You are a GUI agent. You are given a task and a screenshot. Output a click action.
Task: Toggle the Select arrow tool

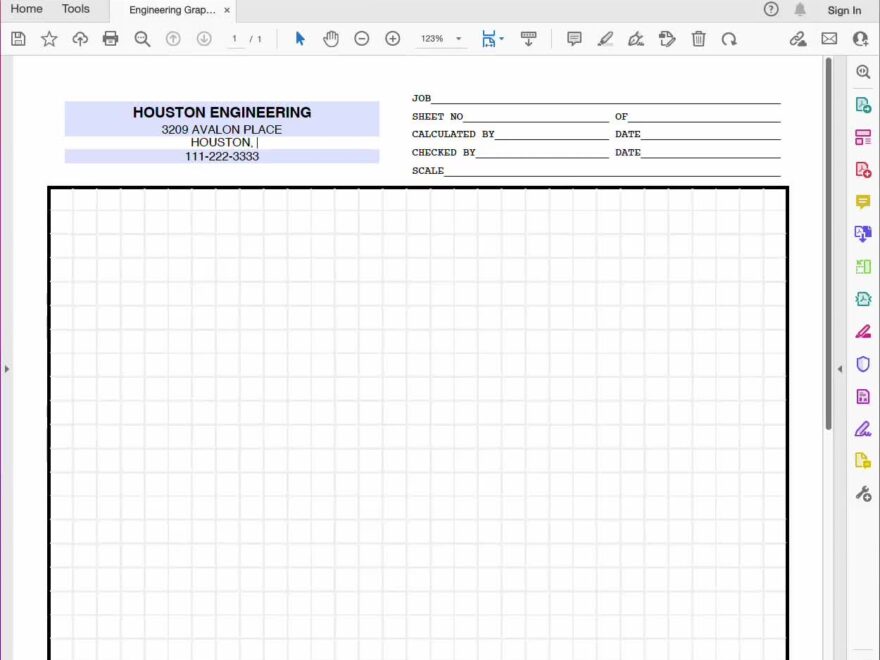[x=299, y=39]
